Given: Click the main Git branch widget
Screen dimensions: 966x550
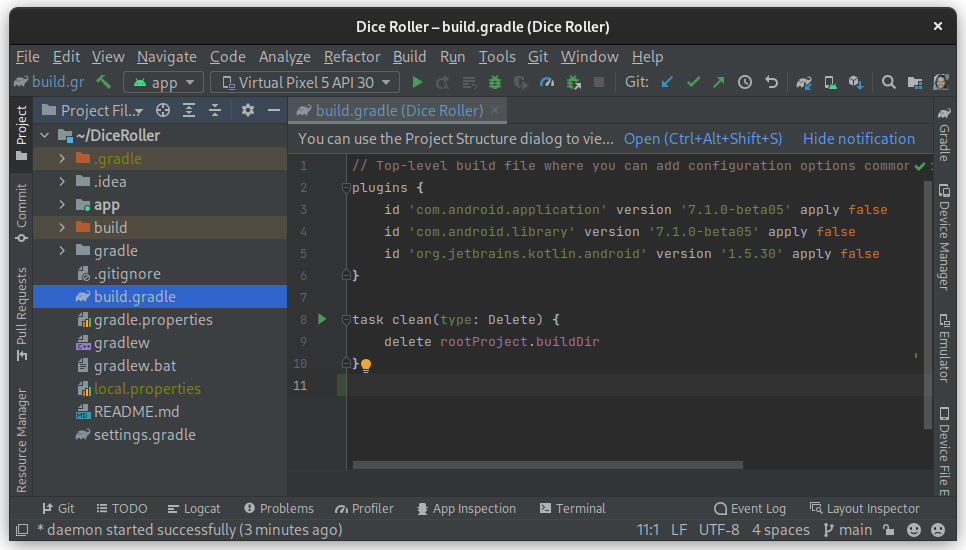Looking at the screenshot, I should (848, 530).
